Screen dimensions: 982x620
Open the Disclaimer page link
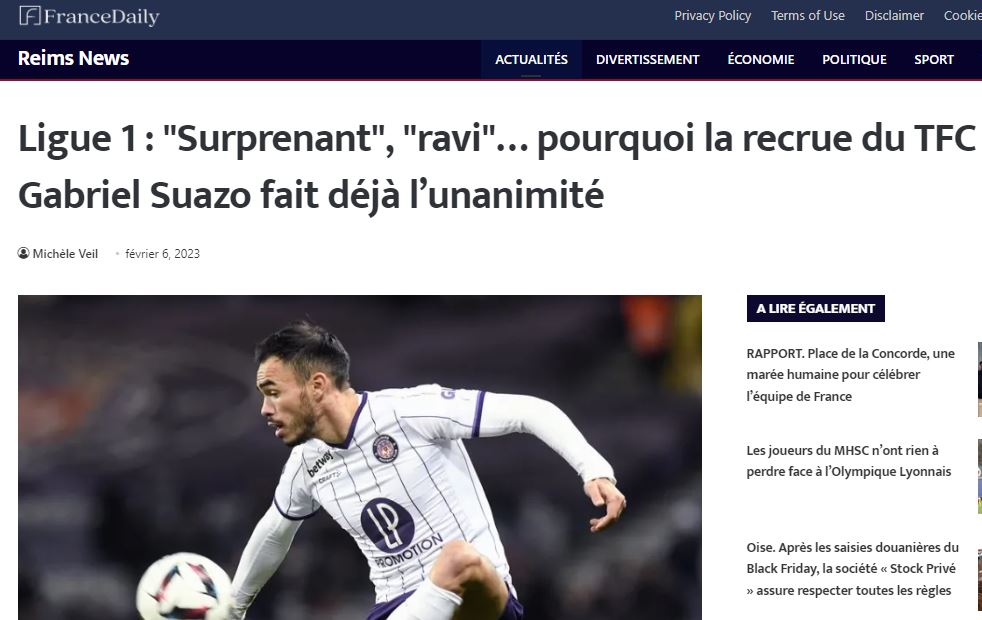894,16
